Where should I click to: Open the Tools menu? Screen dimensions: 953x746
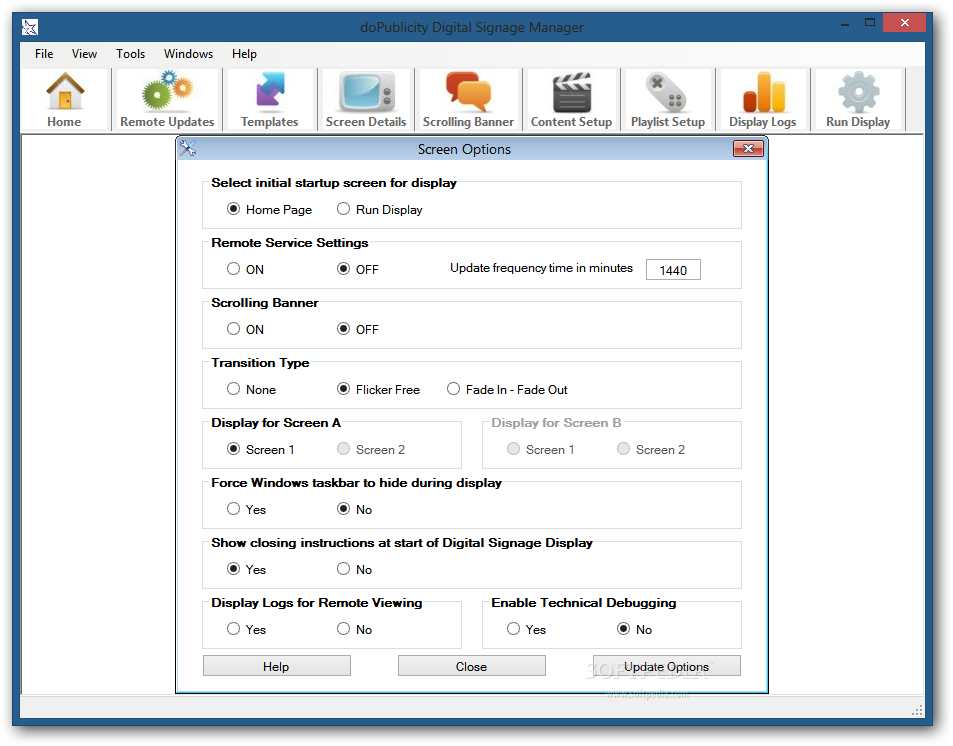click(131, 54)
